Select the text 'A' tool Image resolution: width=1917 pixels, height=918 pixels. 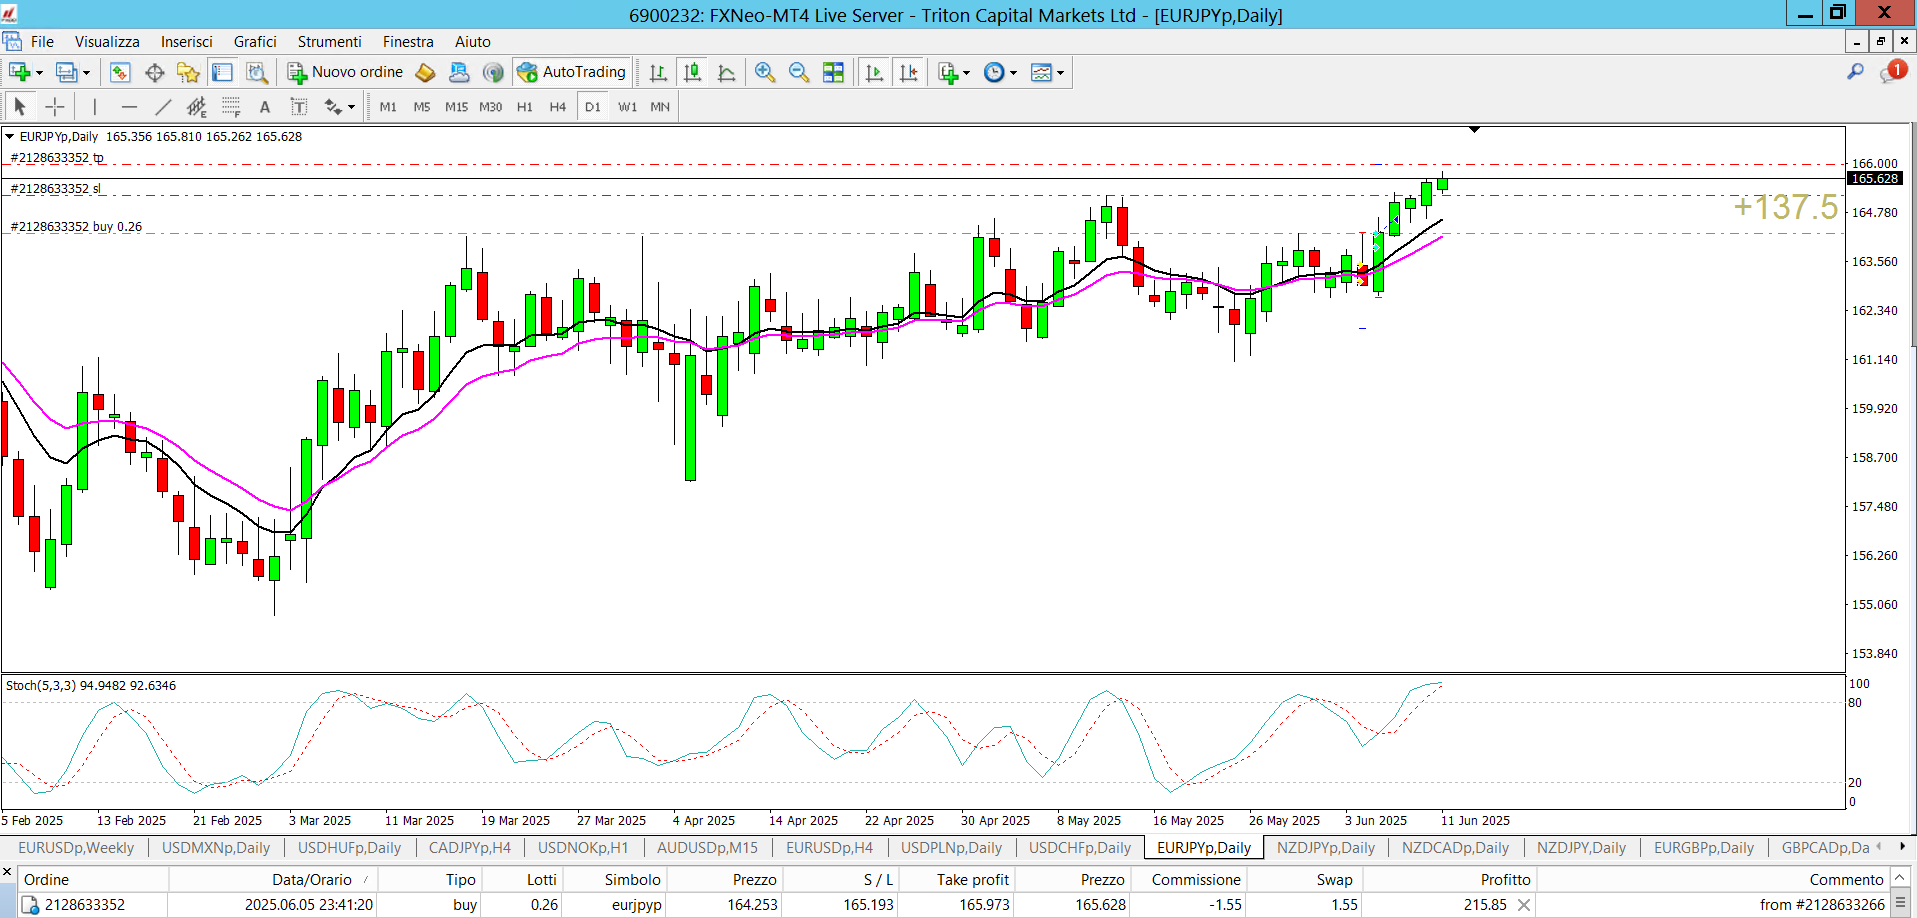[x=265, y=106]
